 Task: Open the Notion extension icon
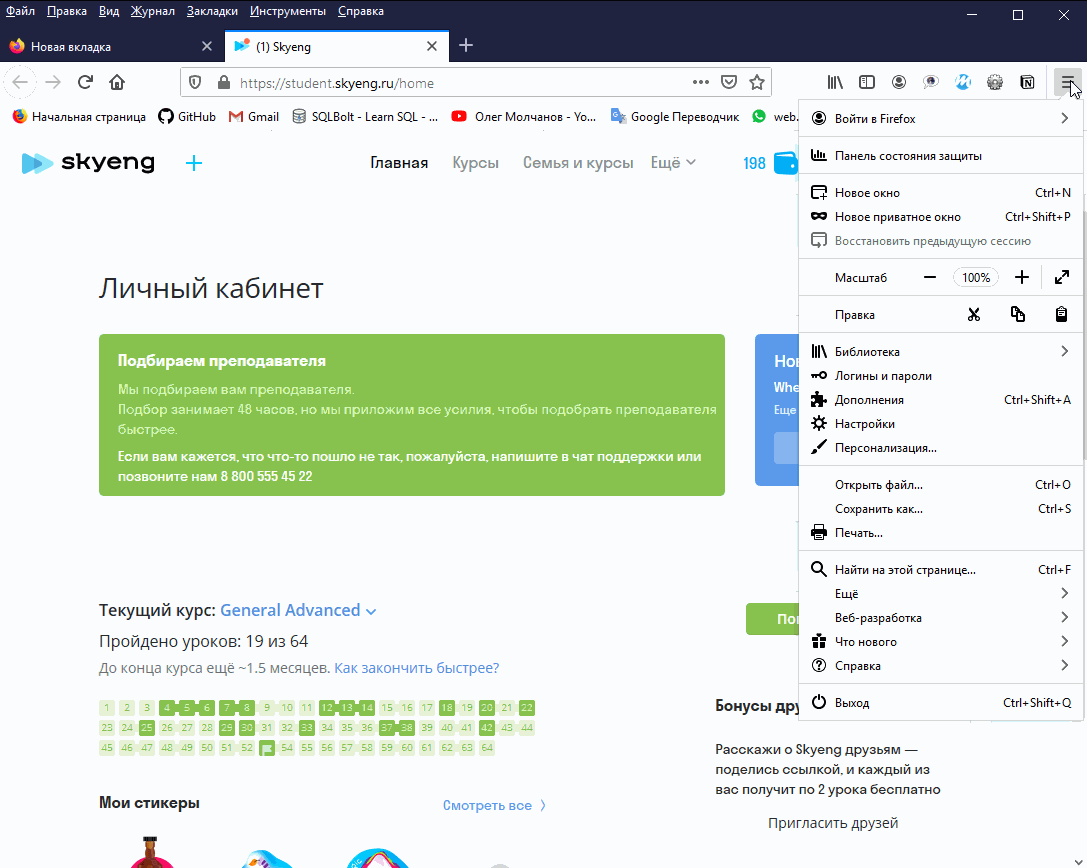pyautogui.click(x=1027, y=83)
